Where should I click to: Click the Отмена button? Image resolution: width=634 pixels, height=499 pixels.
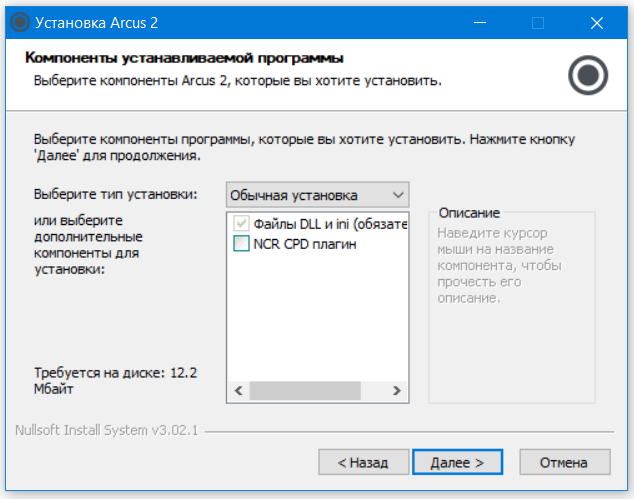564,462
